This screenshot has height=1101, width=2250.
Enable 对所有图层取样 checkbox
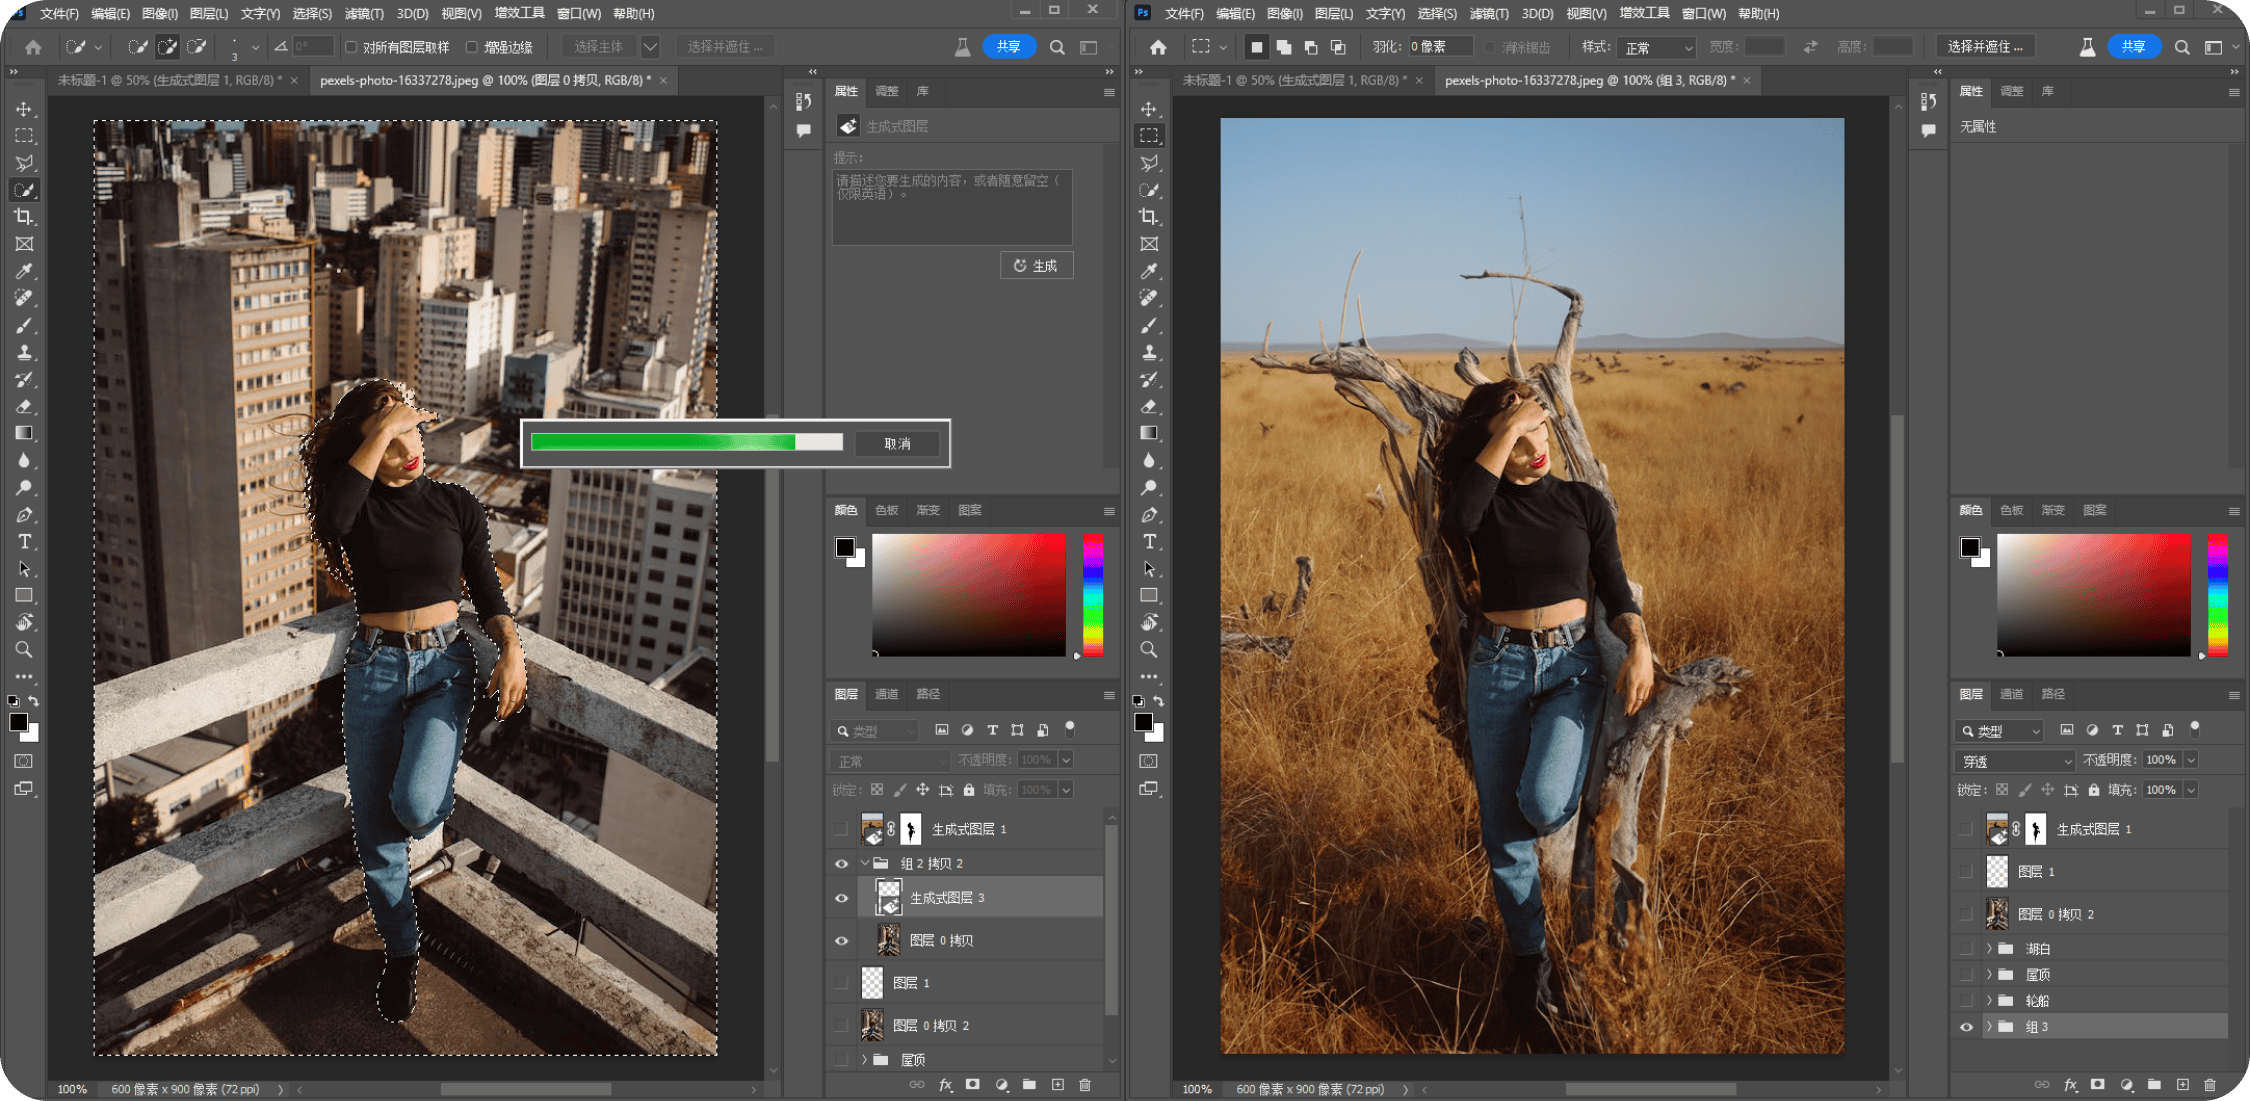pos(351,47)
